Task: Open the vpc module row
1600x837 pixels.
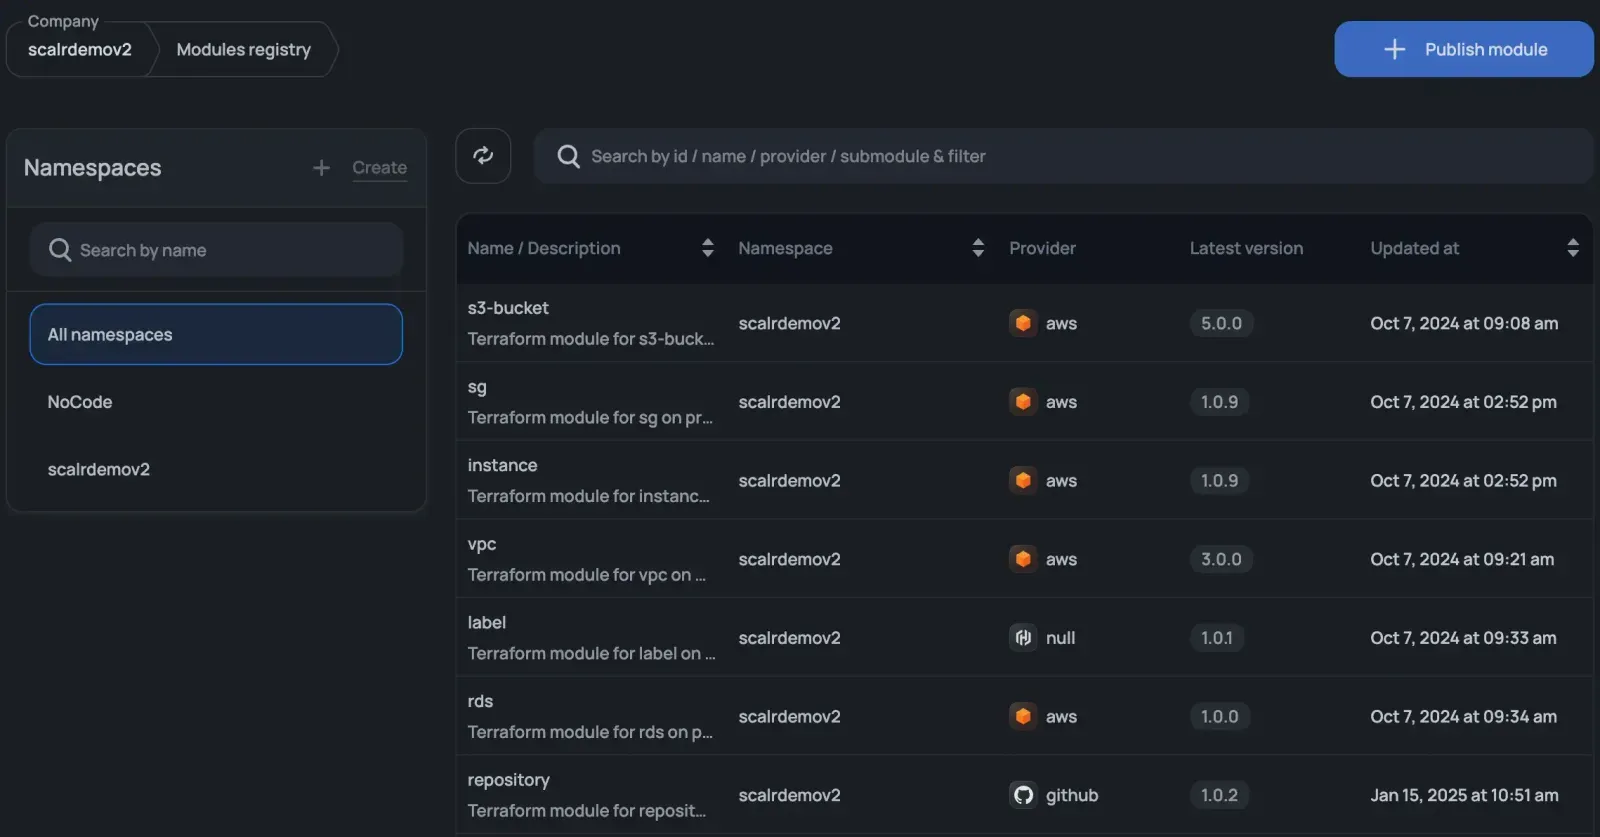Action: coord(482,544)
